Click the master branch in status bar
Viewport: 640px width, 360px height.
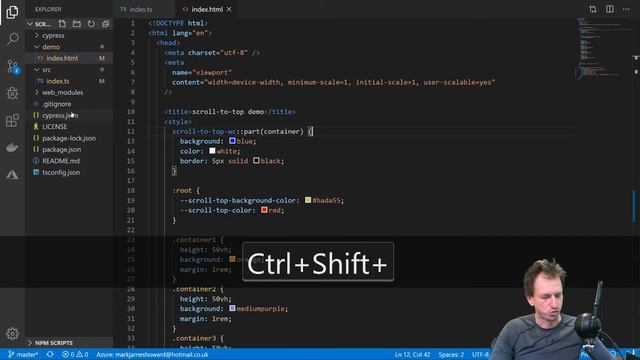coord(23,354)
